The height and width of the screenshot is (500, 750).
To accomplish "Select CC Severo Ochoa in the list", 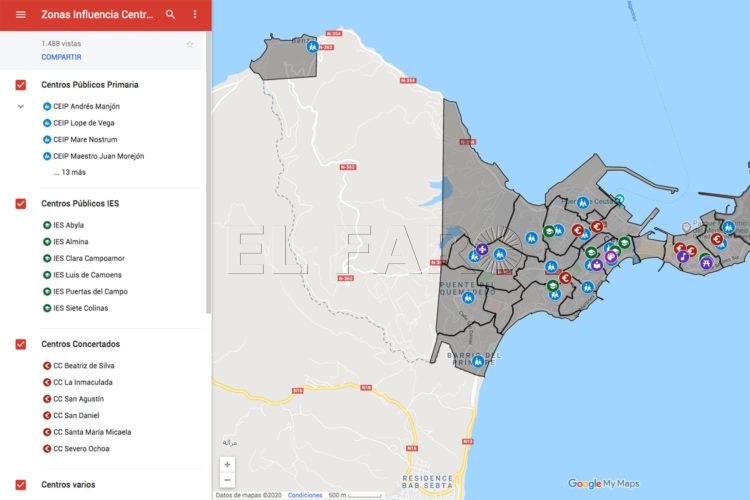I will point(80,449).
